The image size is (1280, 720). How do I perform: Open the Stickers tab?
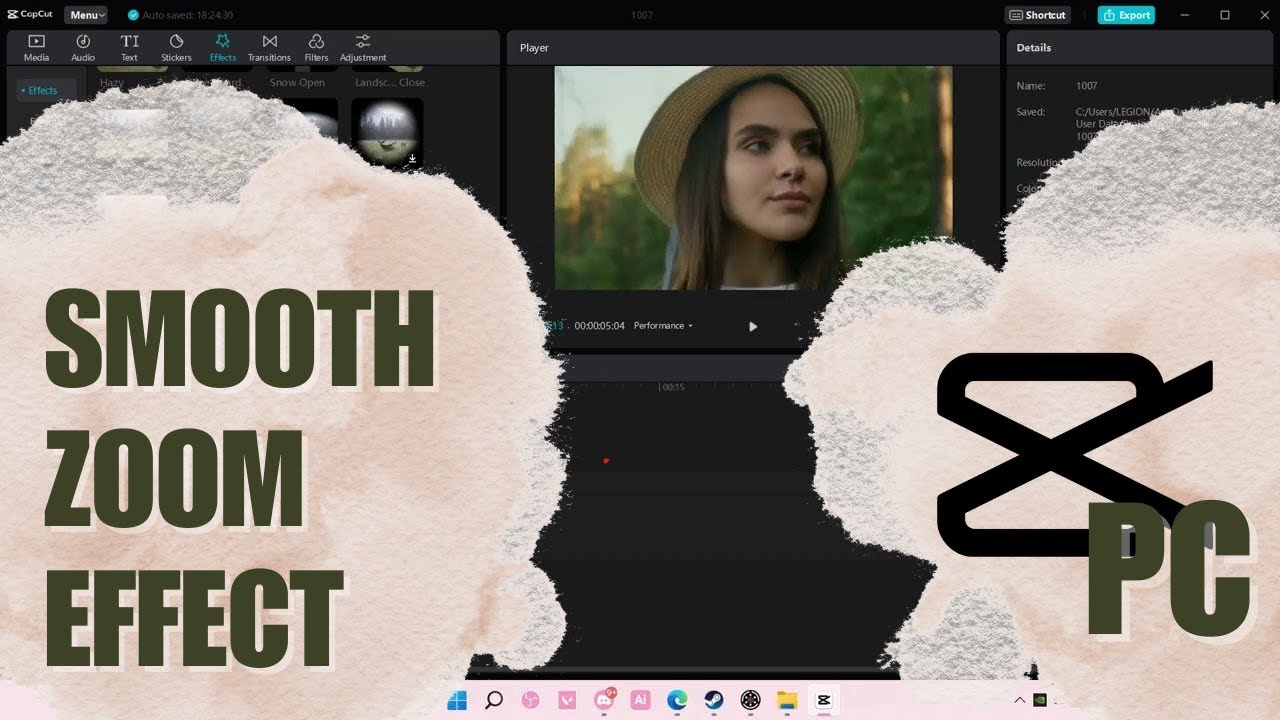[176, 47]
